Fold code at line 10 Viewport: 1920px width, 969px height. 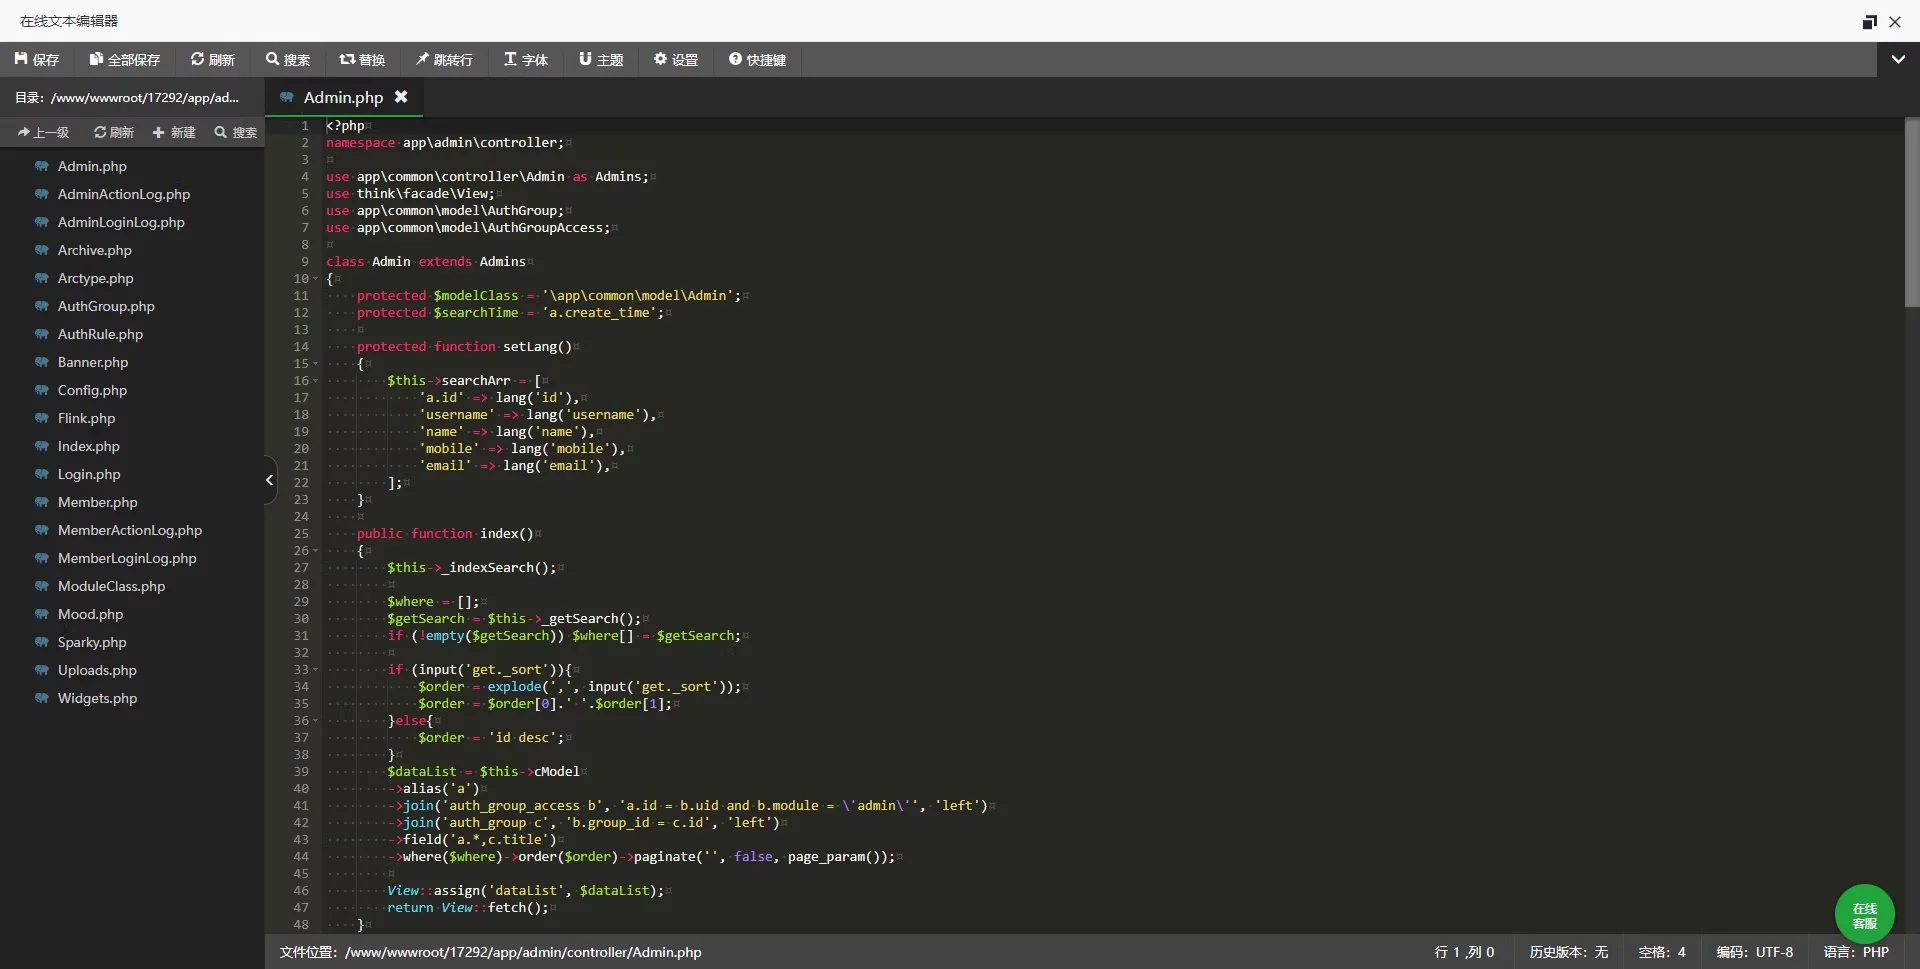point(316,279)
